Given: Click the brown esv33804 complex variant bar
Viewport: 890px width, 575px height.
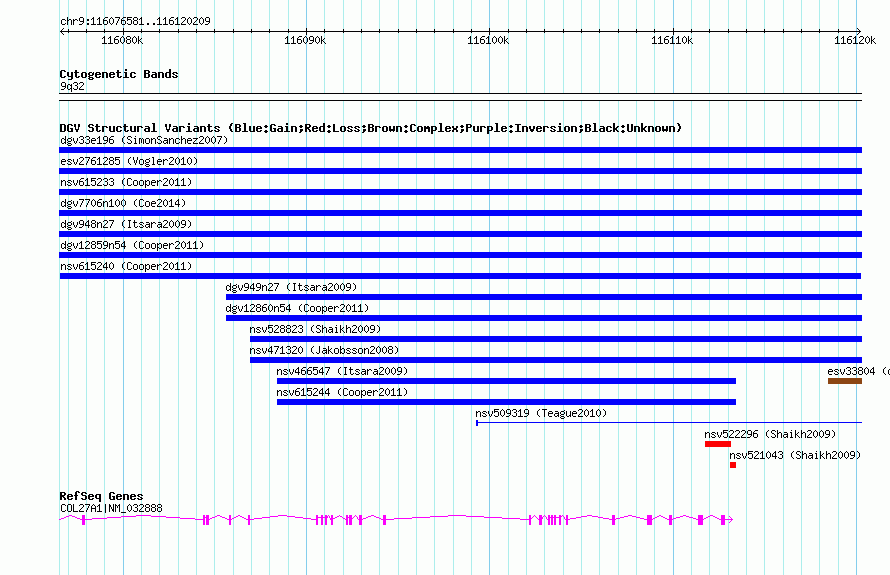Looking at the screenshot, I should 845,381.
